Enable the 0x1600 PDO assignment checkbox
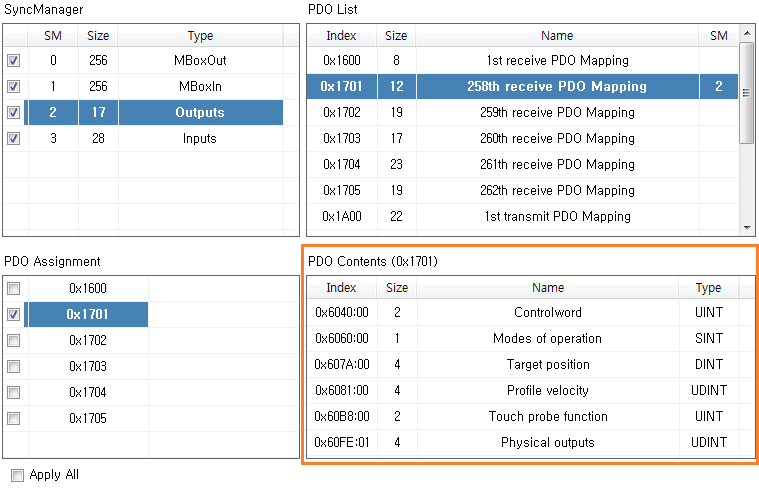The height and width of the screenshot is (490, 759). (x=13, y=289)
